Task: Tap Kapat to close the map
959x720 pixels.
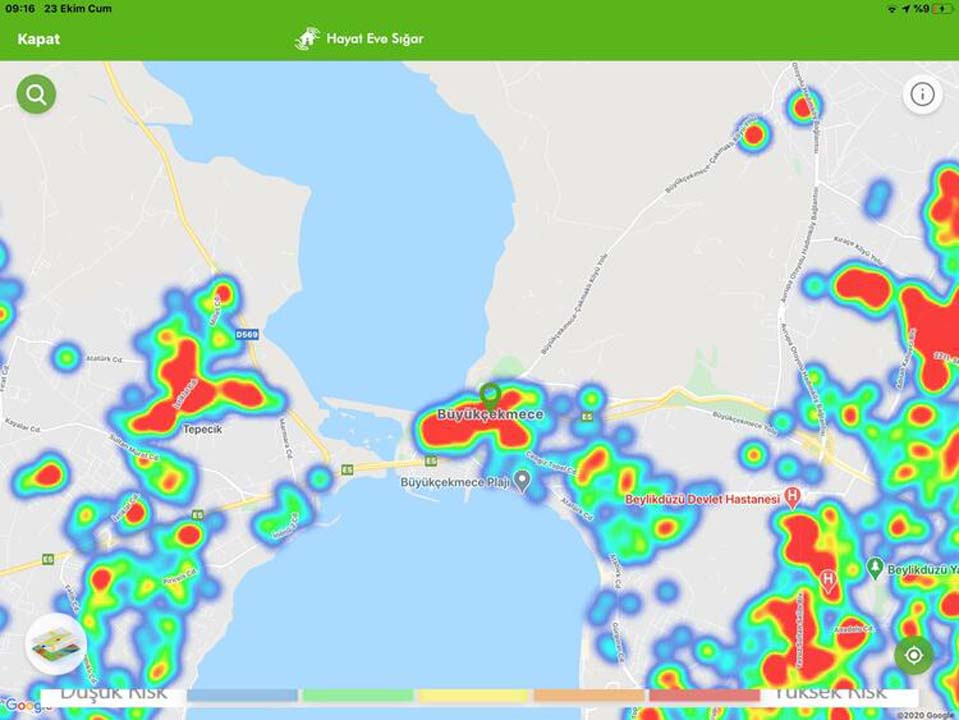Action: click(39, 39)
